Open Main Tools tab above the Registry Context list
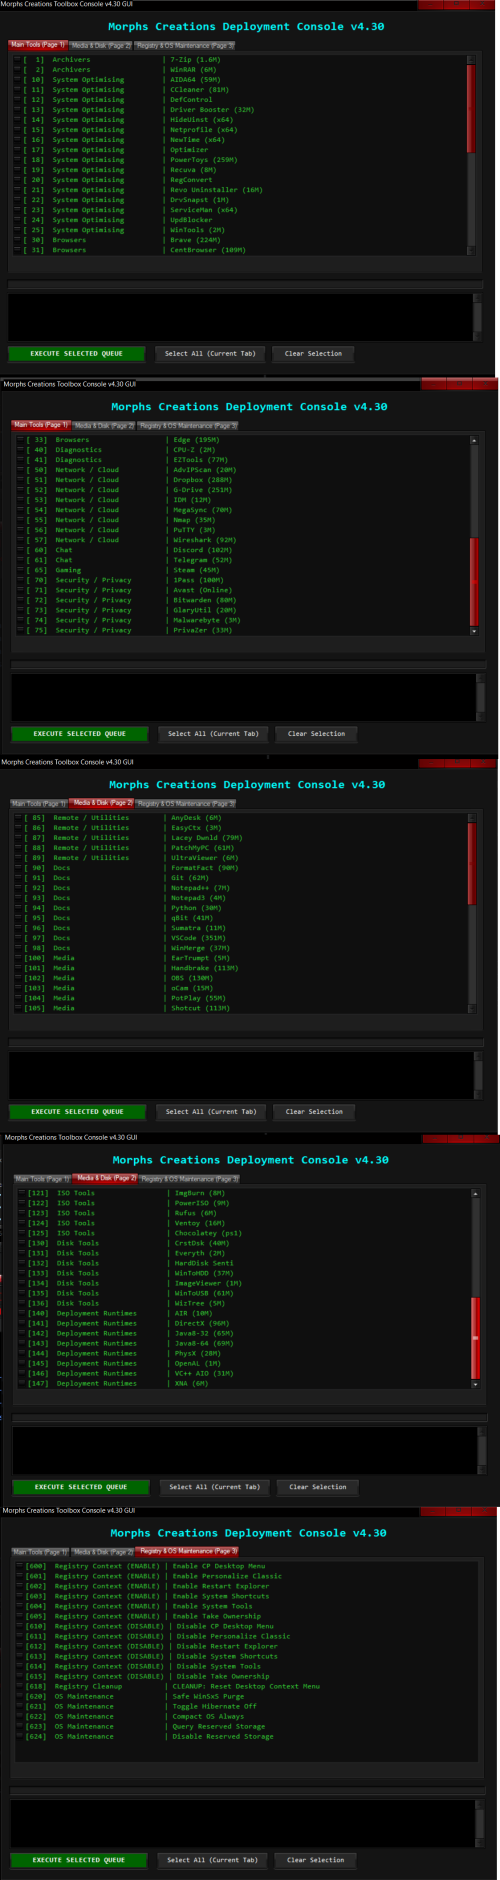Image resolution: width=500 pixels, height=1880 pixels. (41, 1552)
